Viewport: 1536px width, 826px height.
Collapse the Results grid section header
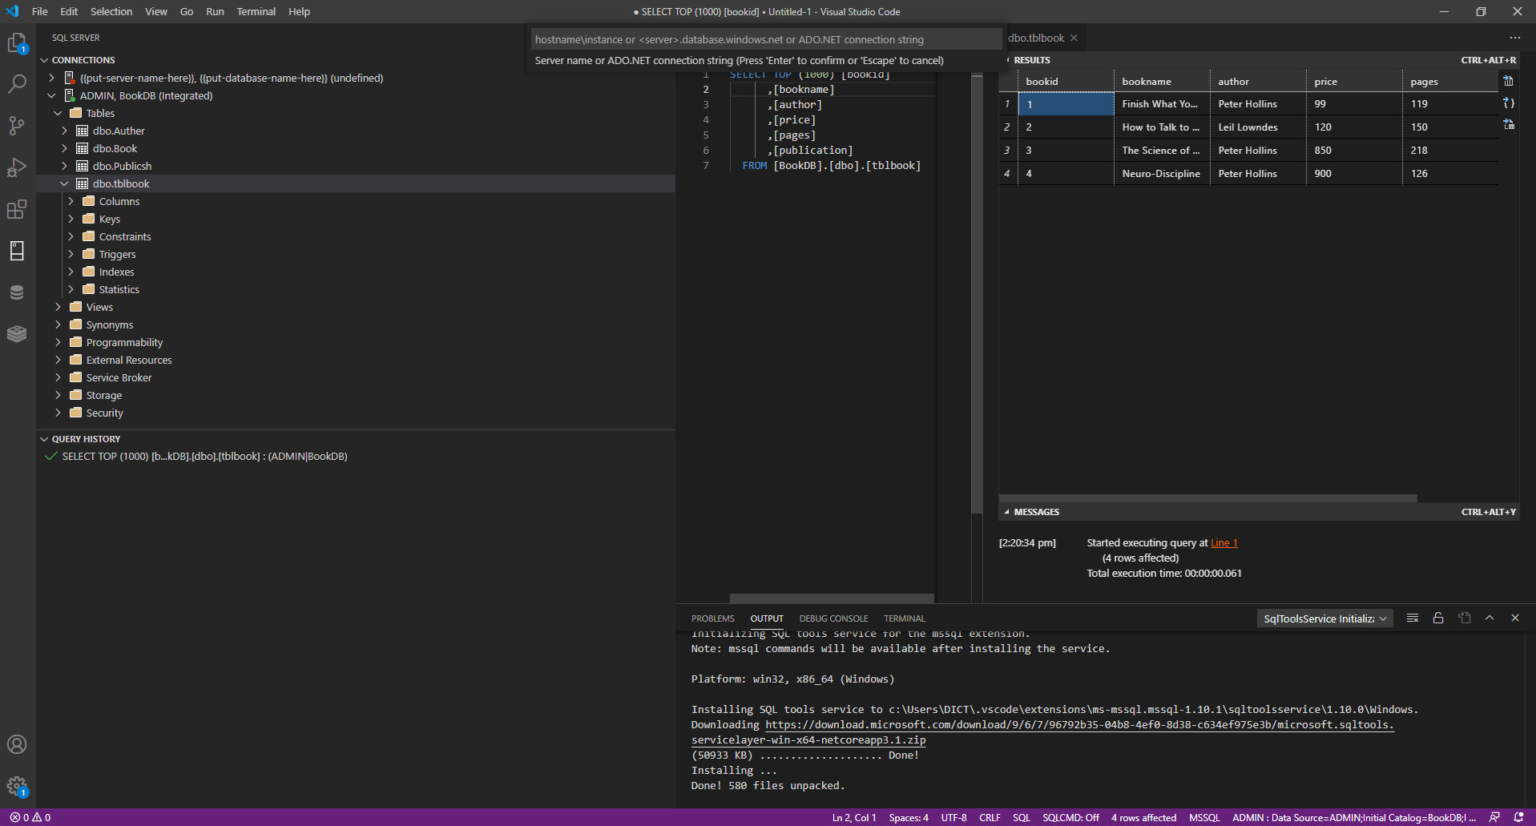1030,60
